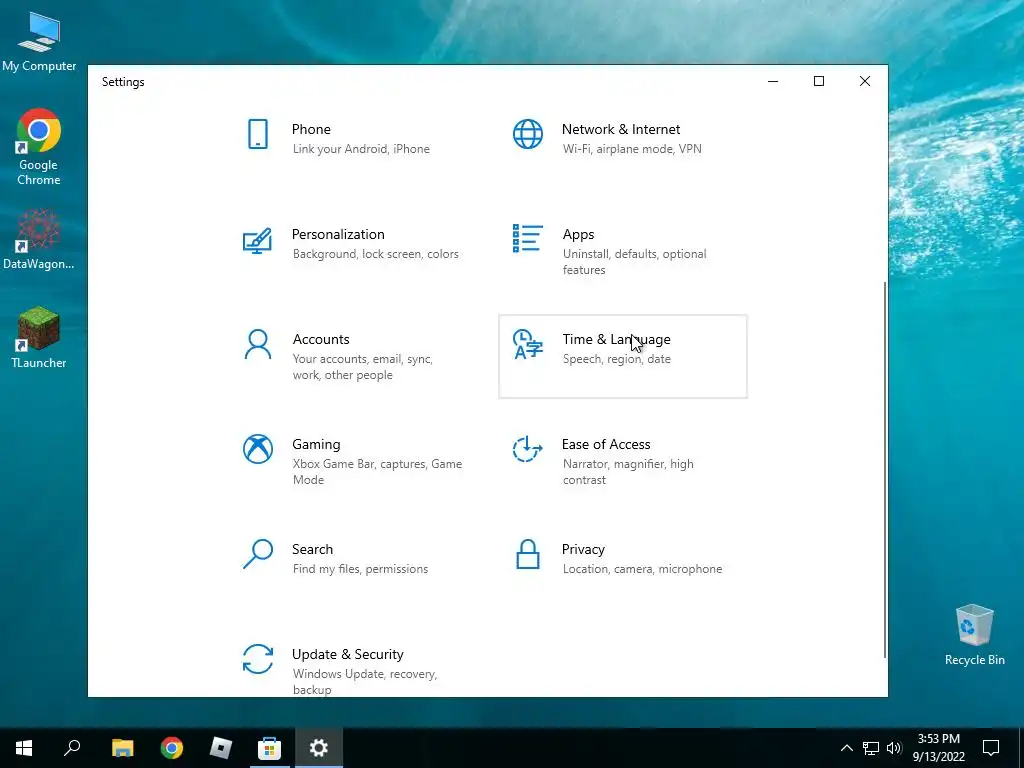Open Personalization heading
Viewport: 1024px width, 768px height.
click(338, 234)
